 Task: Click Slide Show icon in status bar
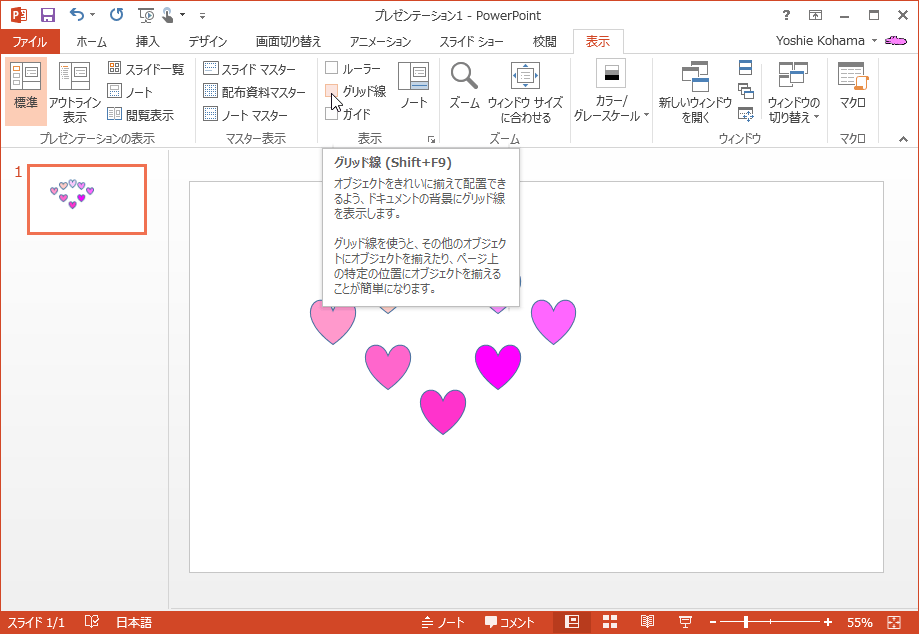tap(685, 622)
